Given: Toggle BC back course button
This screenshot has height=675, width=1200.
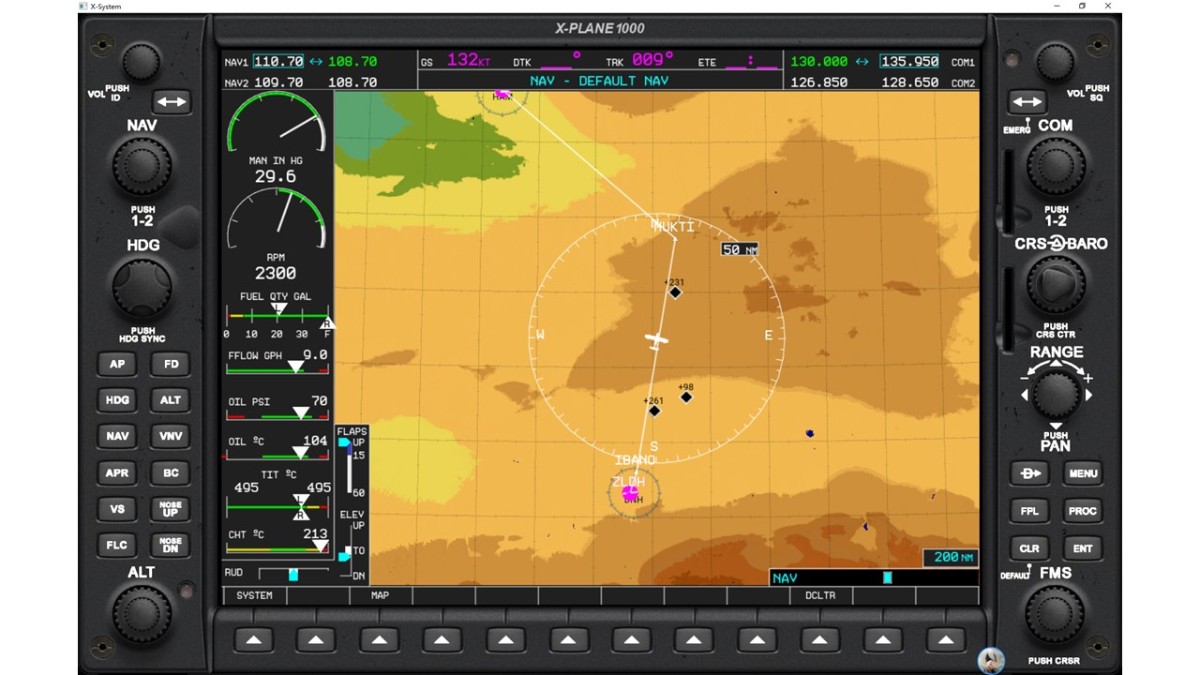Looking at the screenshot, I should [170, 473].
